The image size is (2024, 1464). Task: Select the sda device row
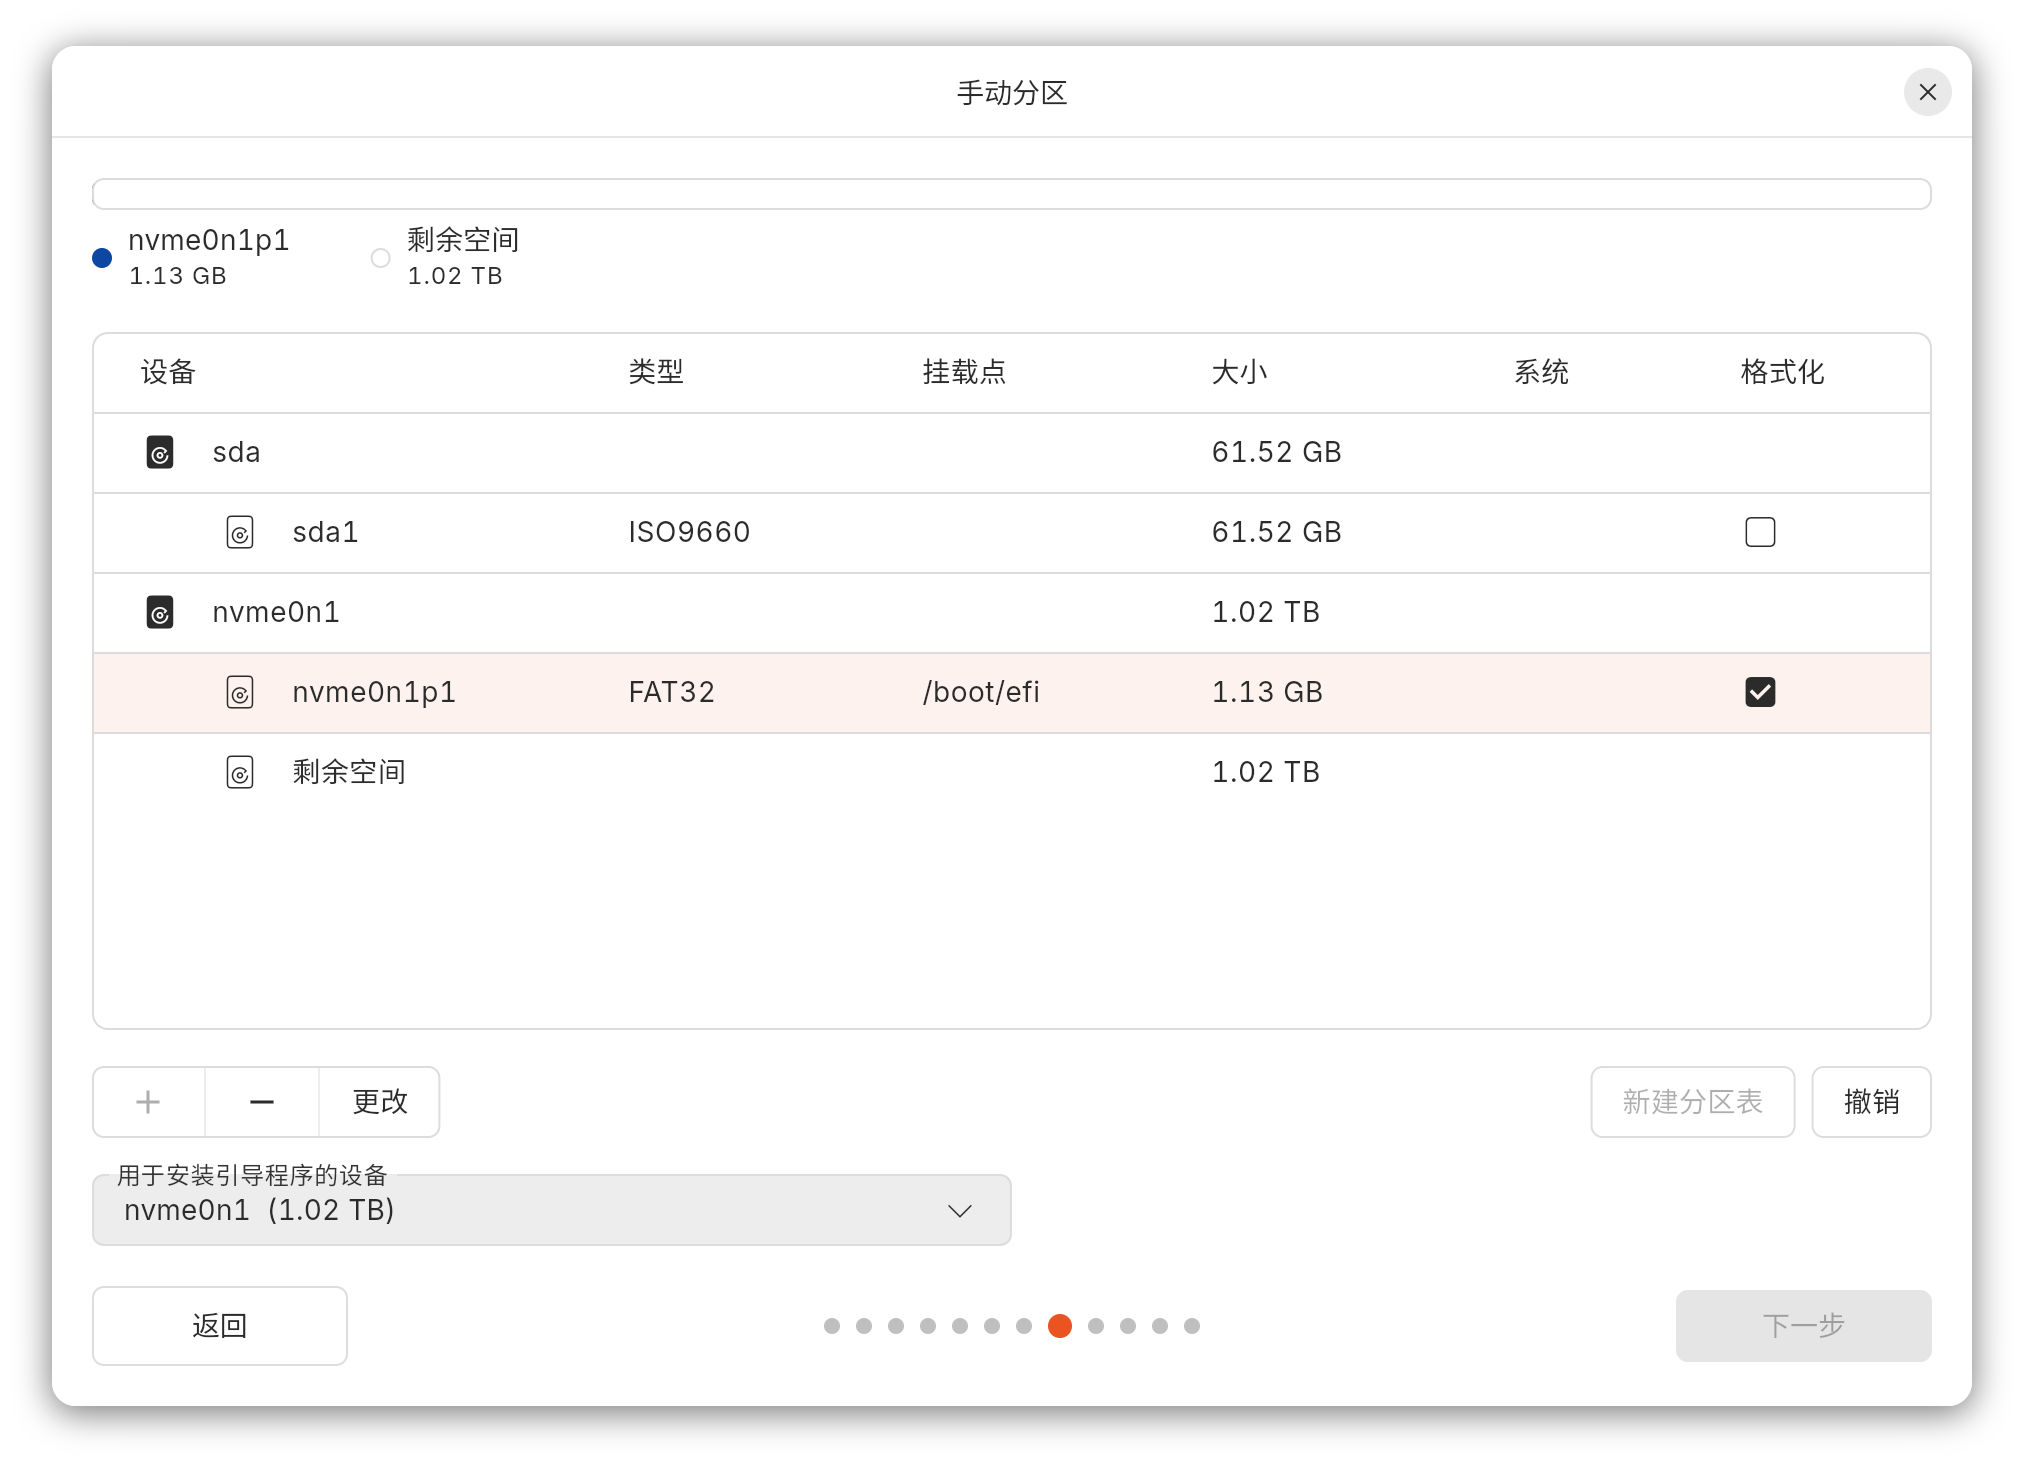pyautogui.click(x=1012, y=453)
